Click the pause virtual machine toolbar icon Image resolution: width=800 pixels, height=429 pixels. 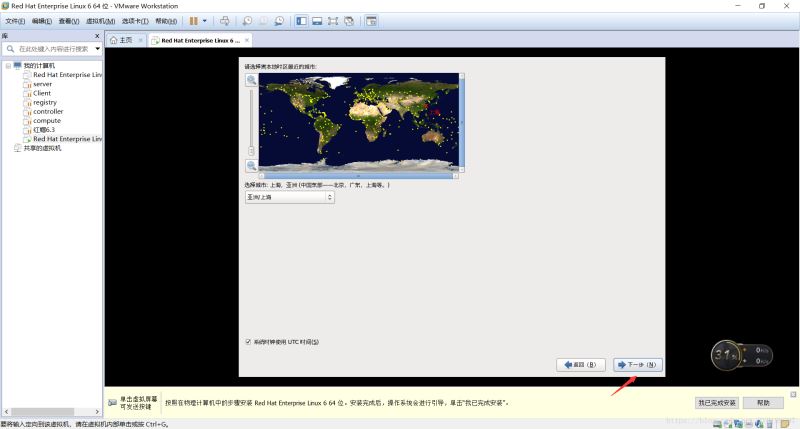coord(194,20)
